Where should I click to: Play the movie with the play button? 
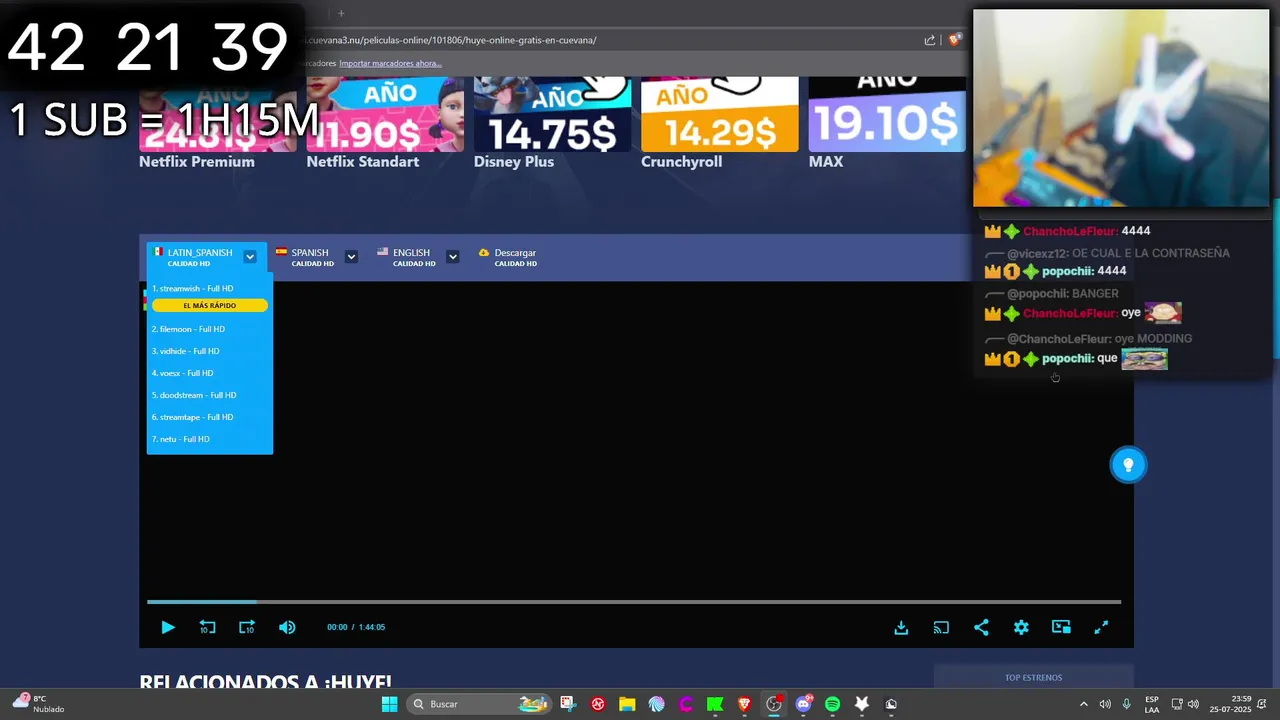[168, 627]
